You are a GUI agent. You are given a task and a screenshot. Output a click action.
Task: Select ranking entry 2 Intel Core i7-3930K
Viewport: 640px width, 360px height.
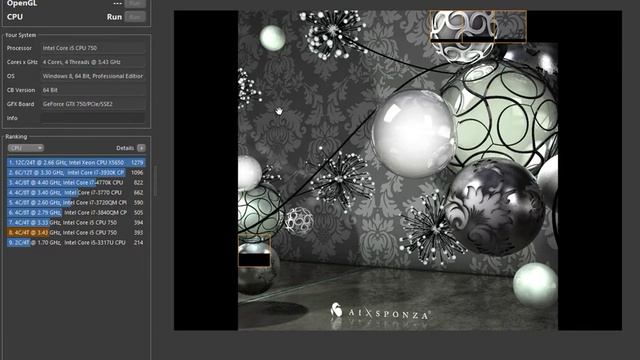click(76, 173)
